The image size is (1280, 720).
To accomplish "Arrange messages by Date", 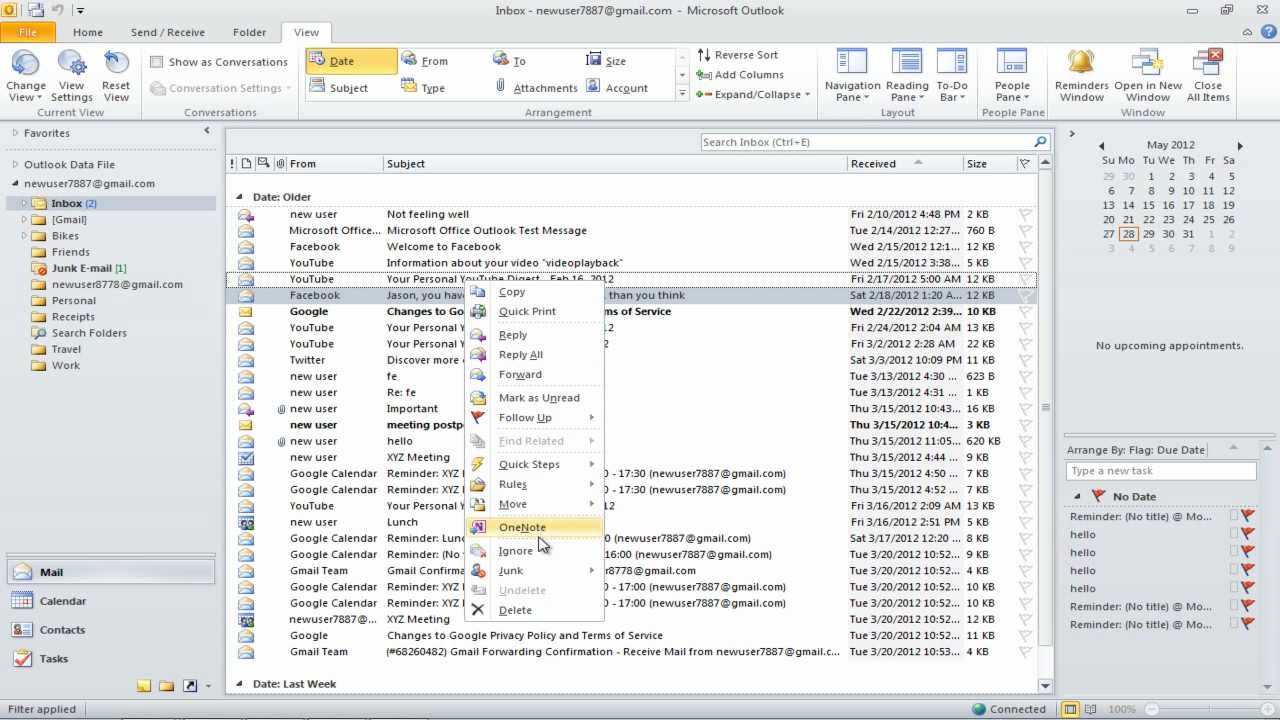I will (351, 61).
